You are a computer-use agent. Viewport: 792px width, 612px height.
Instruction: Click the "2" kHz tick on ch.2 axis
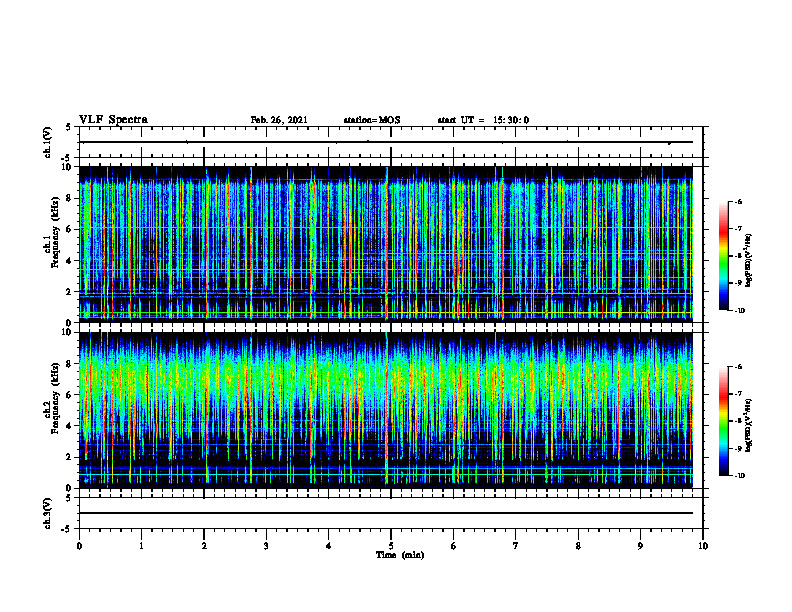69,457
